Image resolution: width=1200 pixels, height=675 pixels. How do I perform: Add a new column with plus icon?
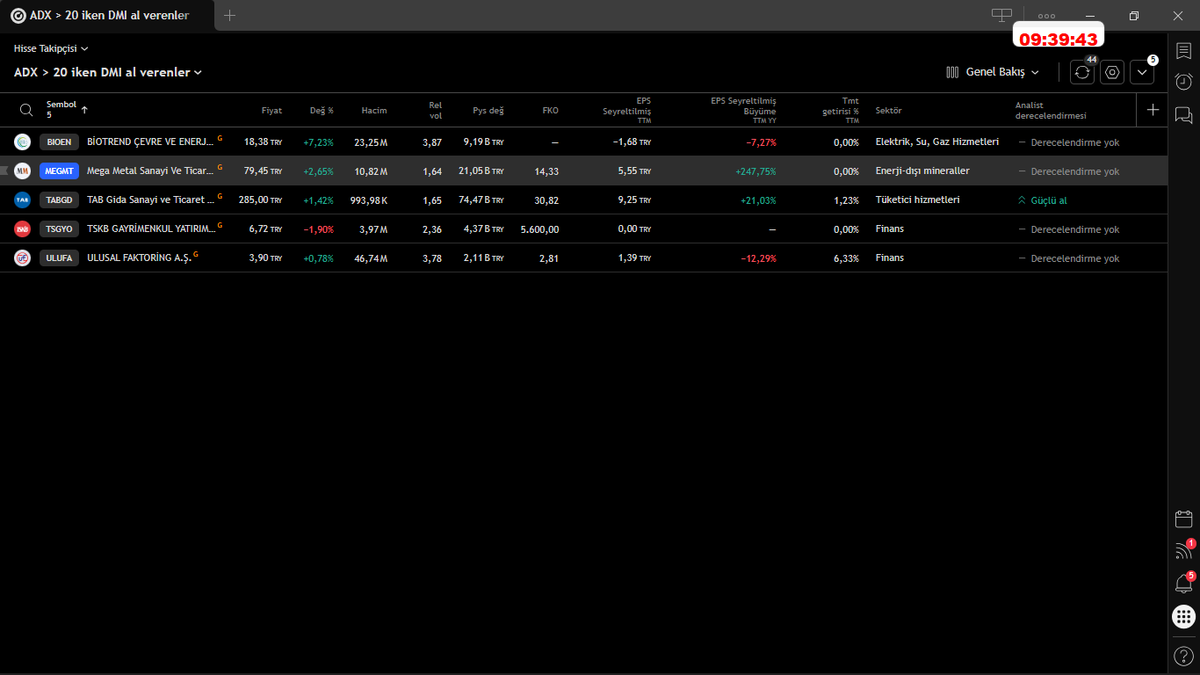tap(1153, 110)
